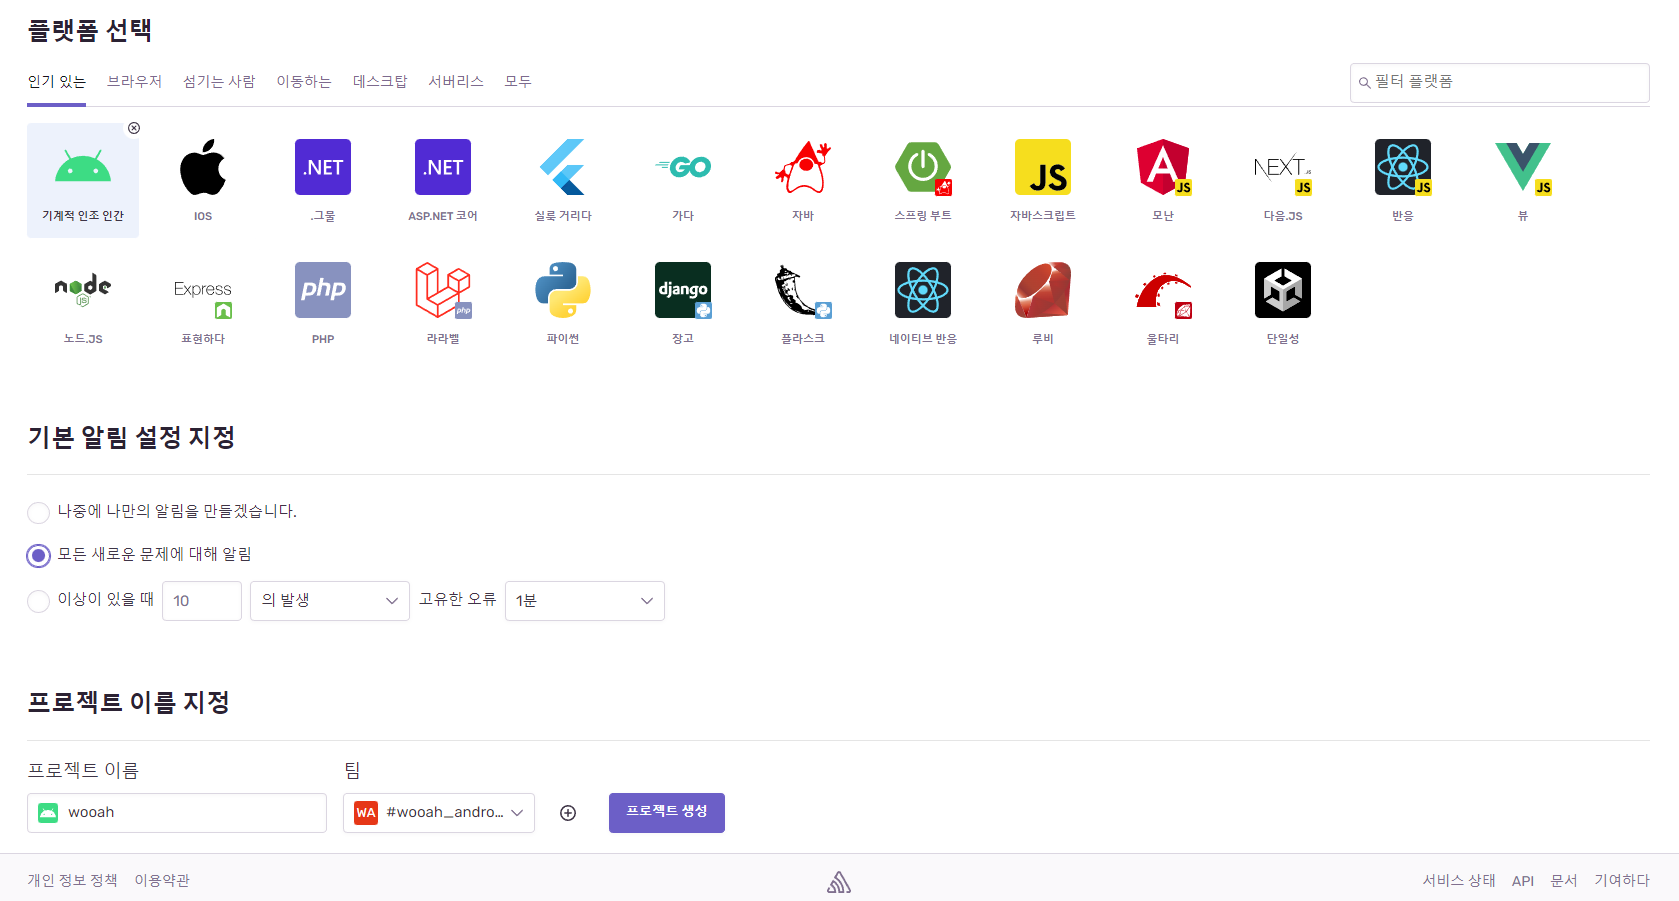The height and width of the screenshot is (901, 1679).
Task: Choose the Spring Boot platform
Action: click(x=923, y=167)
